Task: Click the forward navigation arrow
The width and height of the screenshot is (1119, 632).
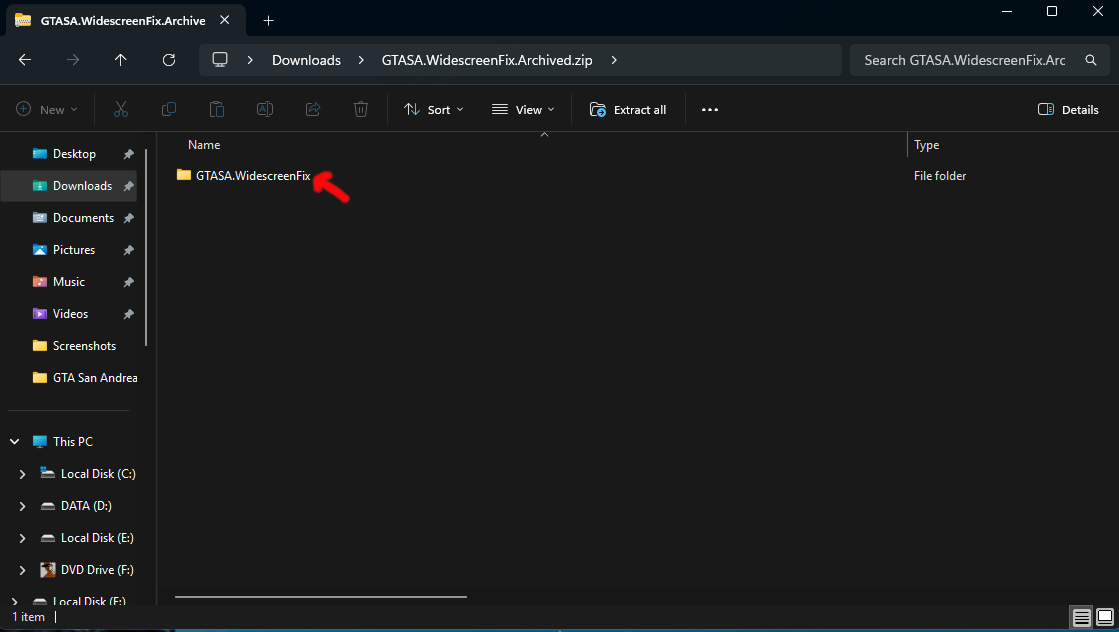Action: [x=73, y=60]
